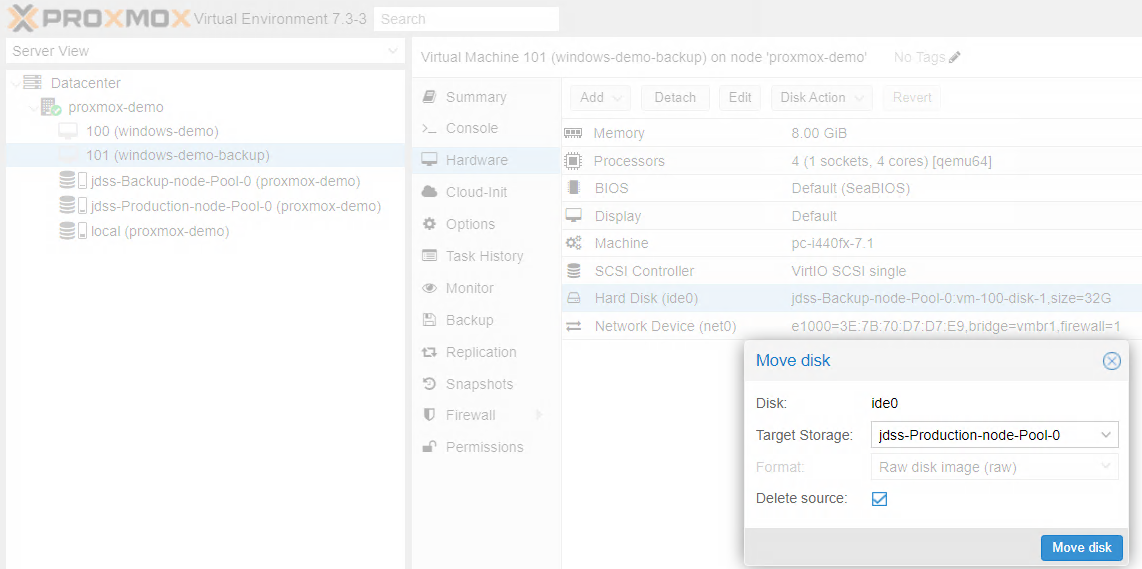Select 100 (windows-demo) in tree

coord(205,132)
